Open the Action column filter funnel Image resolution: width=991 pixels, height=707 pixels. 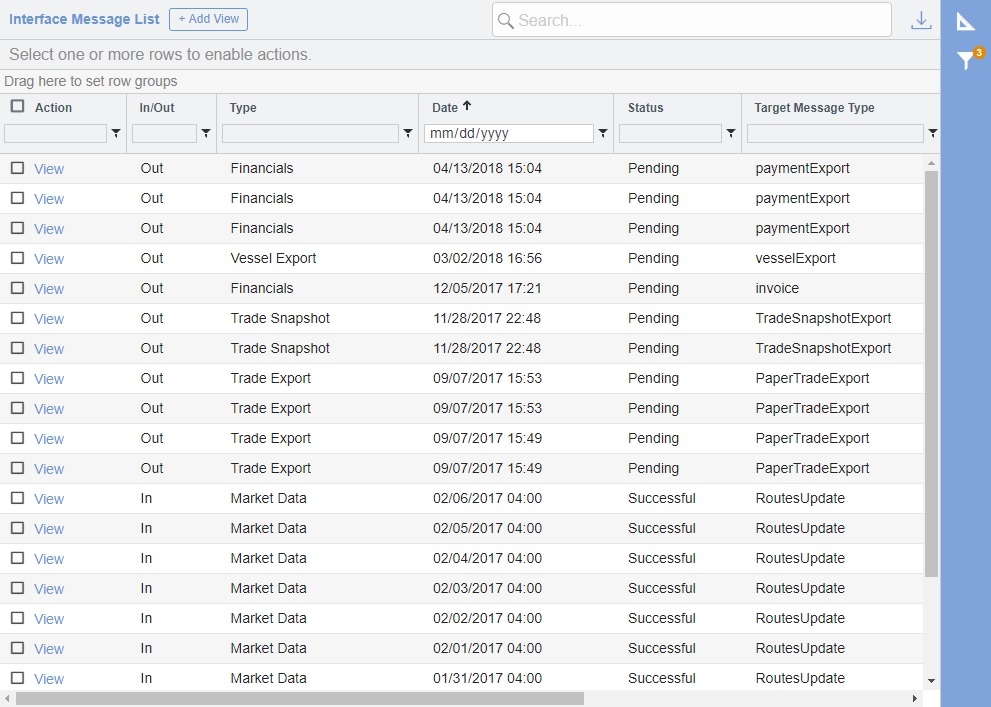coord(115,132)
